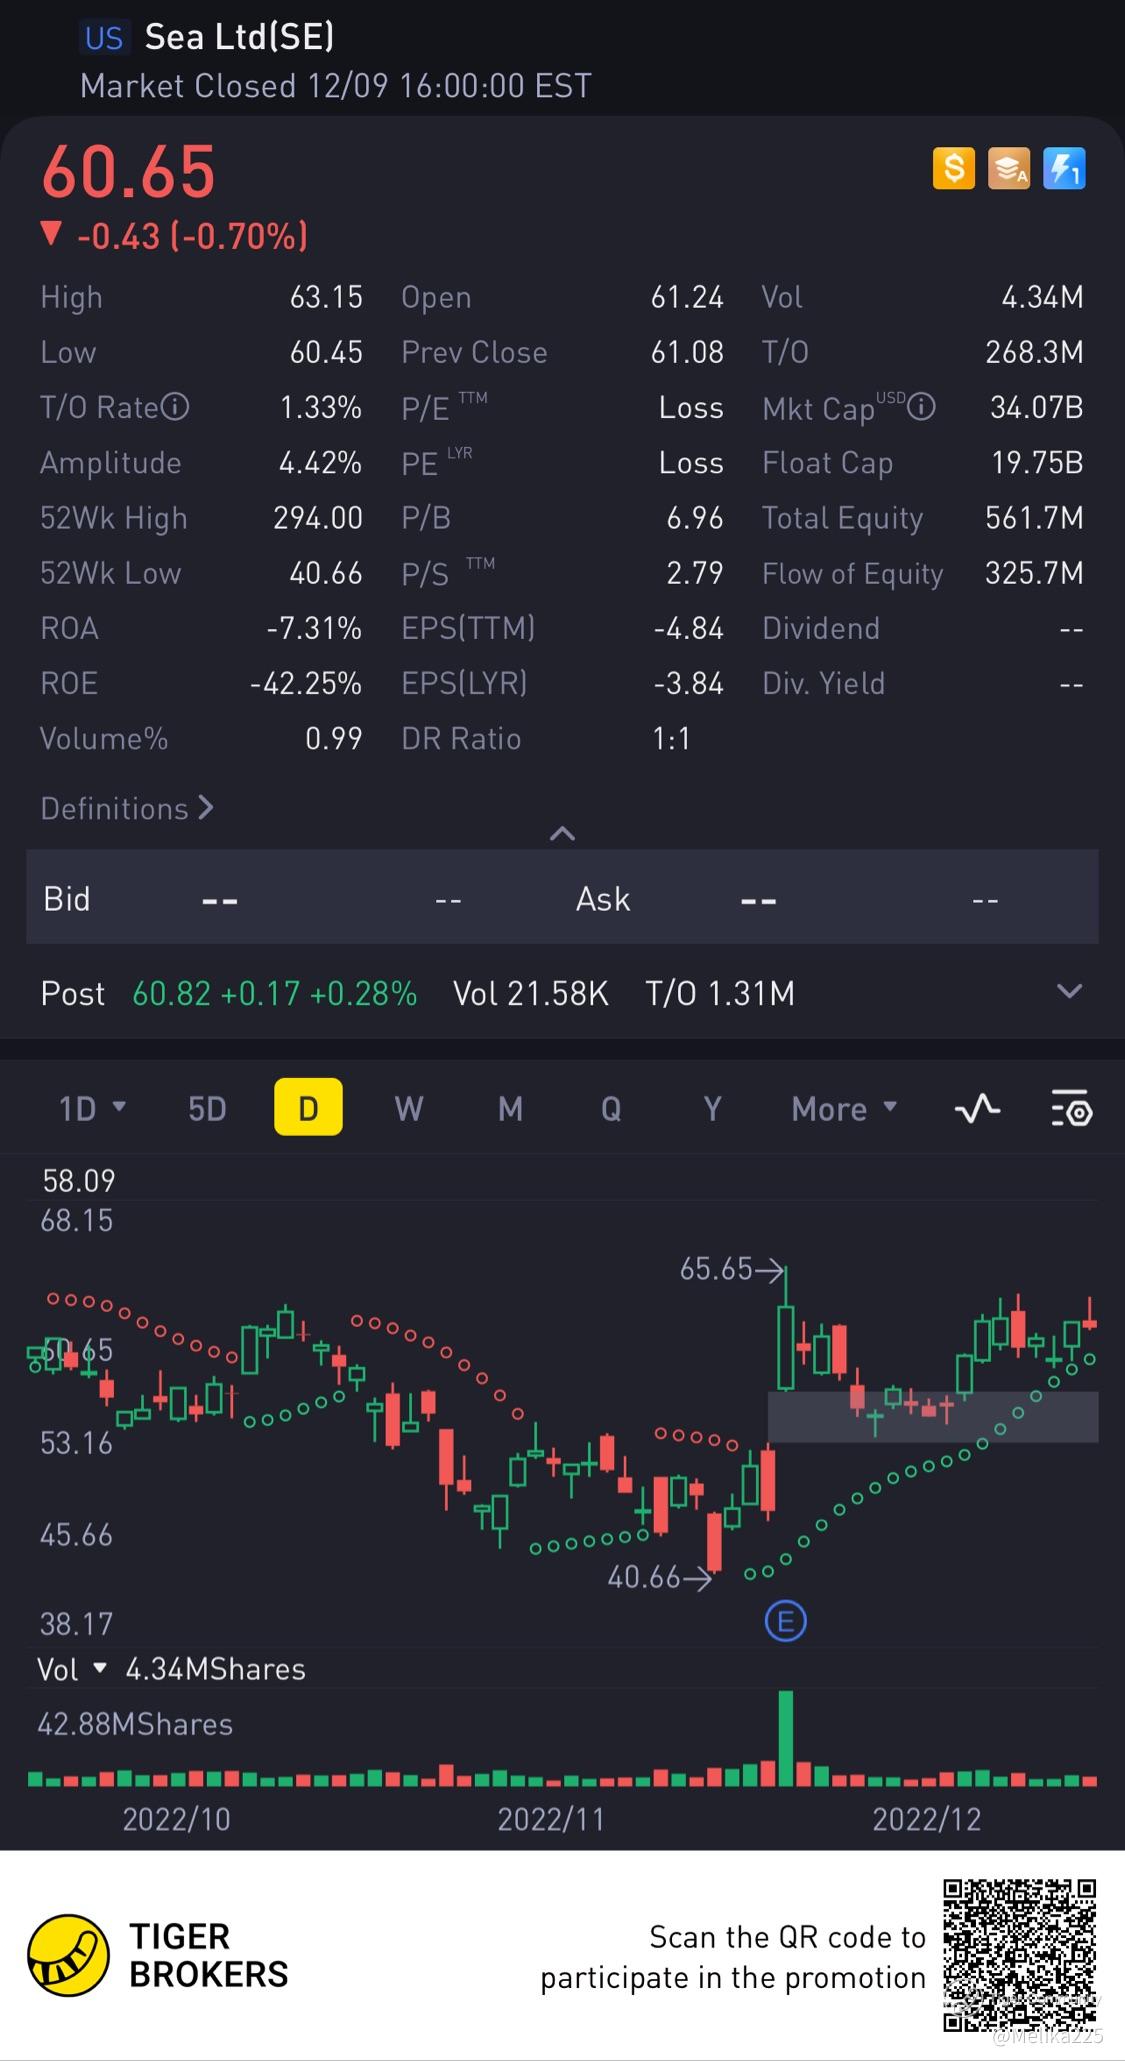Tap the orange layers badge icon
The width and height of the screenshot is (1125, 2061).
[x=1008, y=168]
